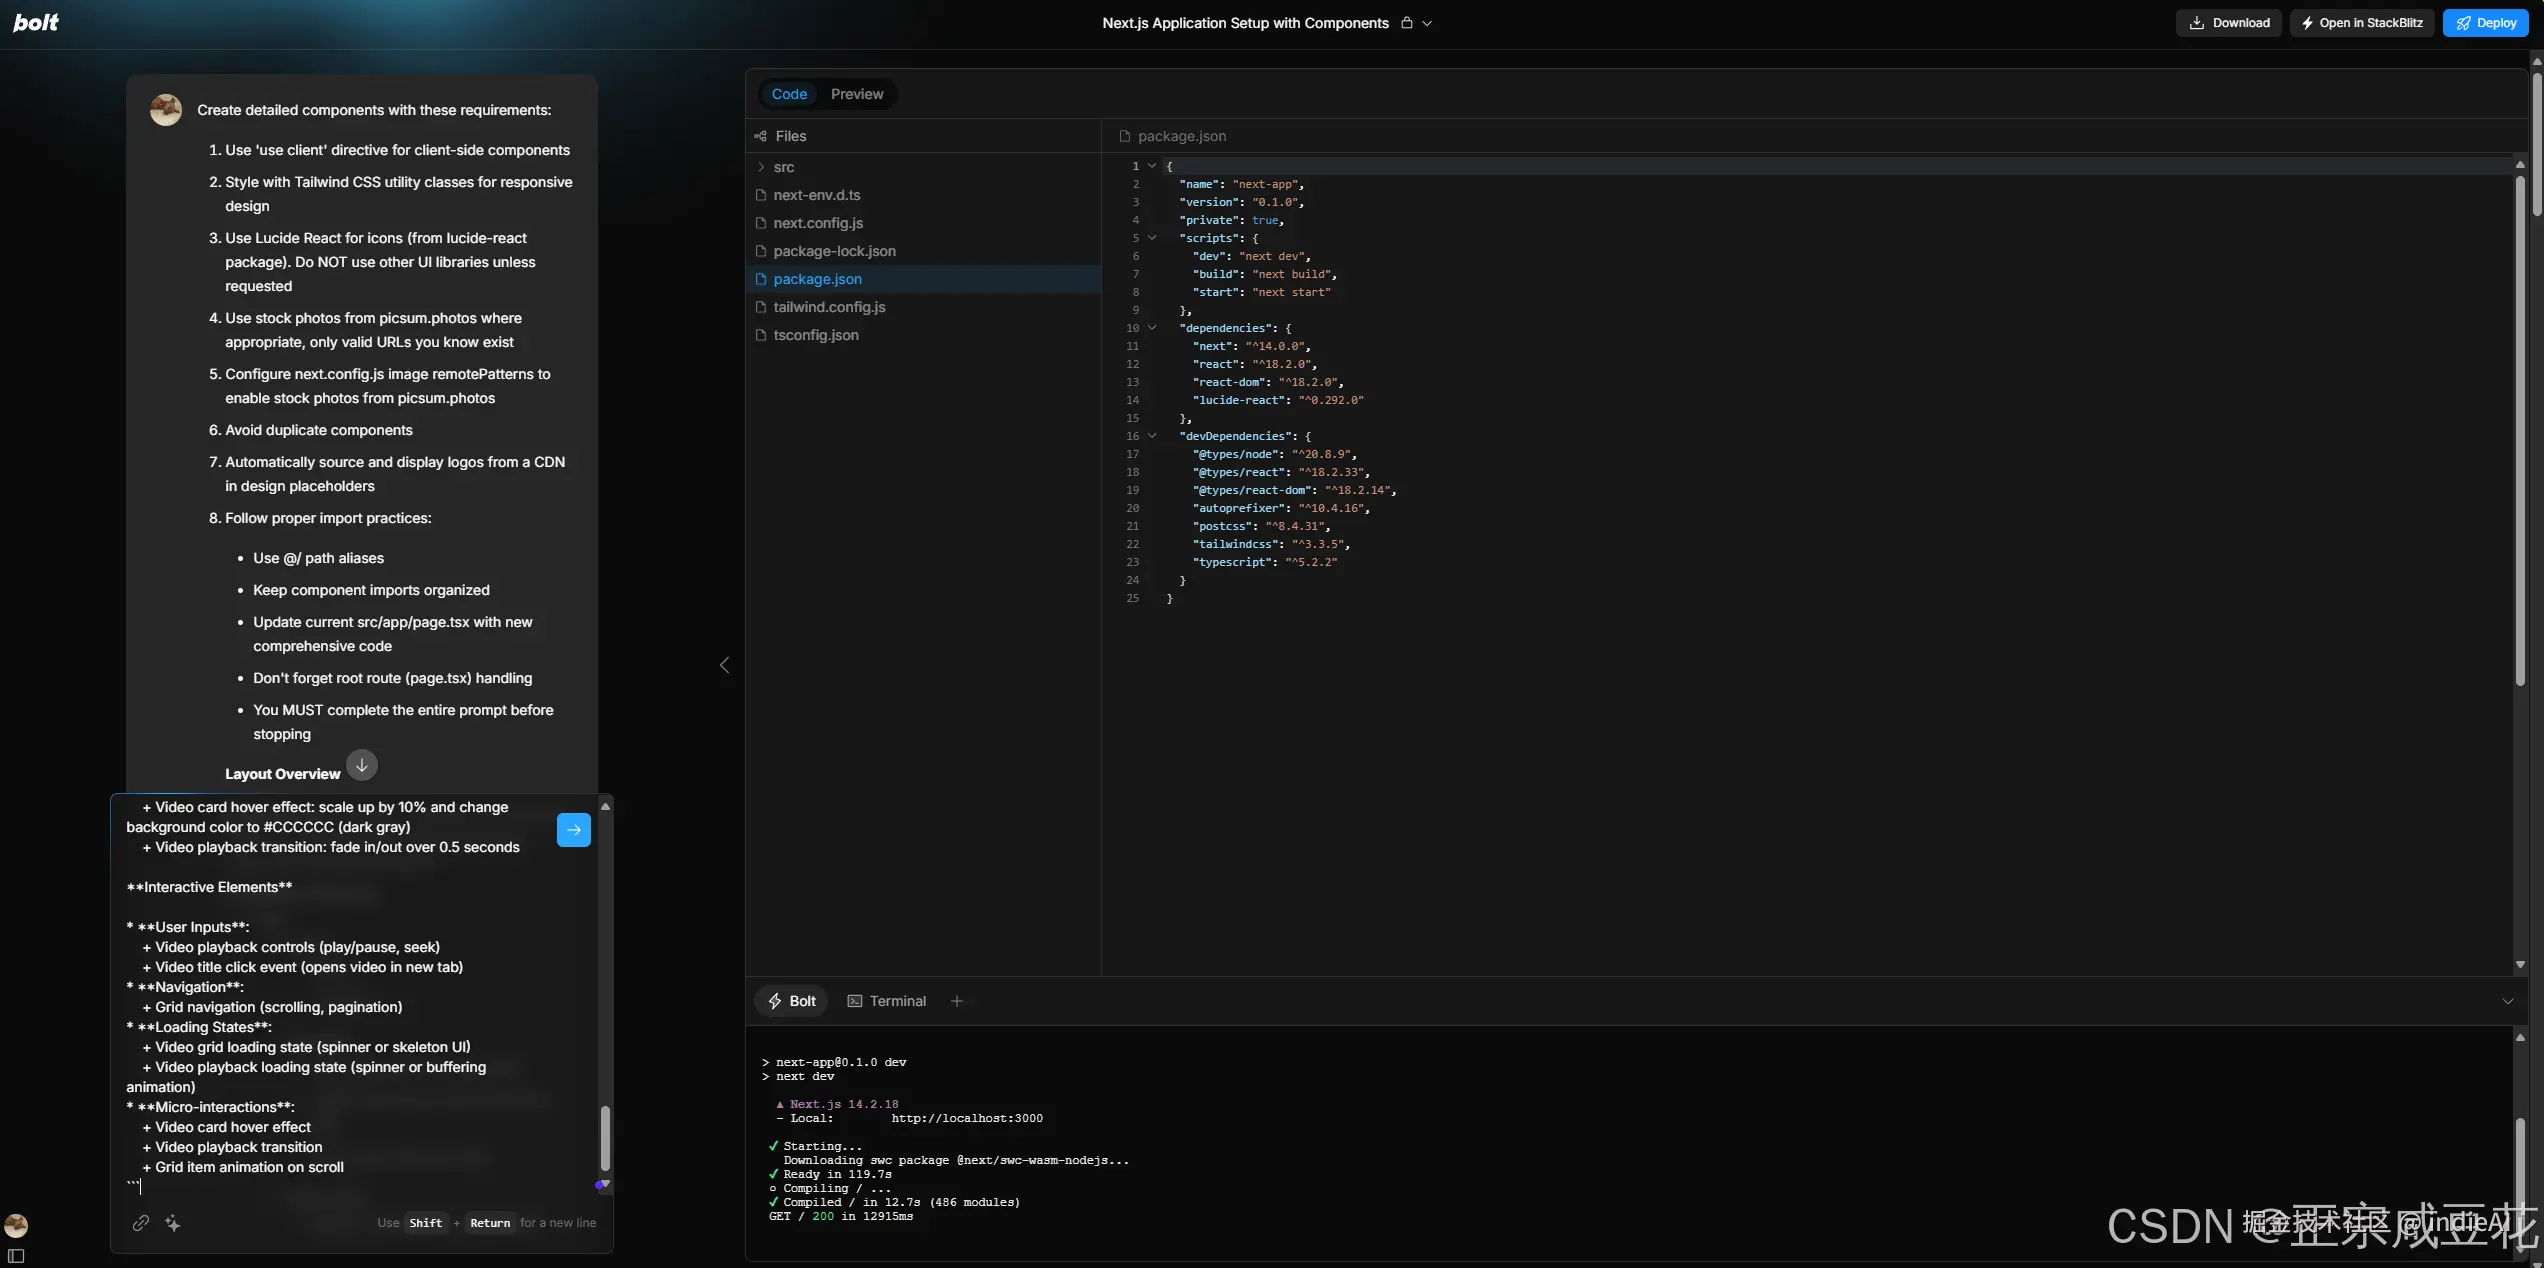2544x1268 pixels.
Task: Open project title dropdown chevron
Action: click(1427, 23)
